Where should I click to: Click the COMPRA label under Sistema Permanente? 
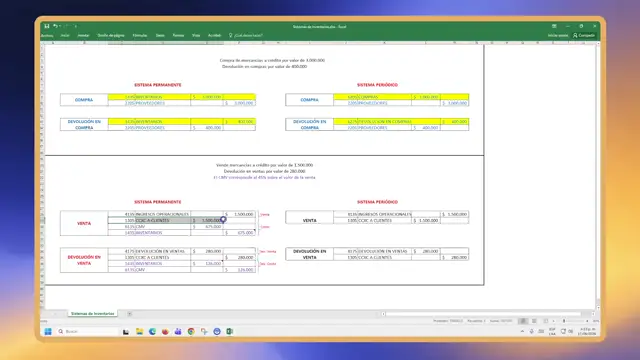(x=84, y=100)
